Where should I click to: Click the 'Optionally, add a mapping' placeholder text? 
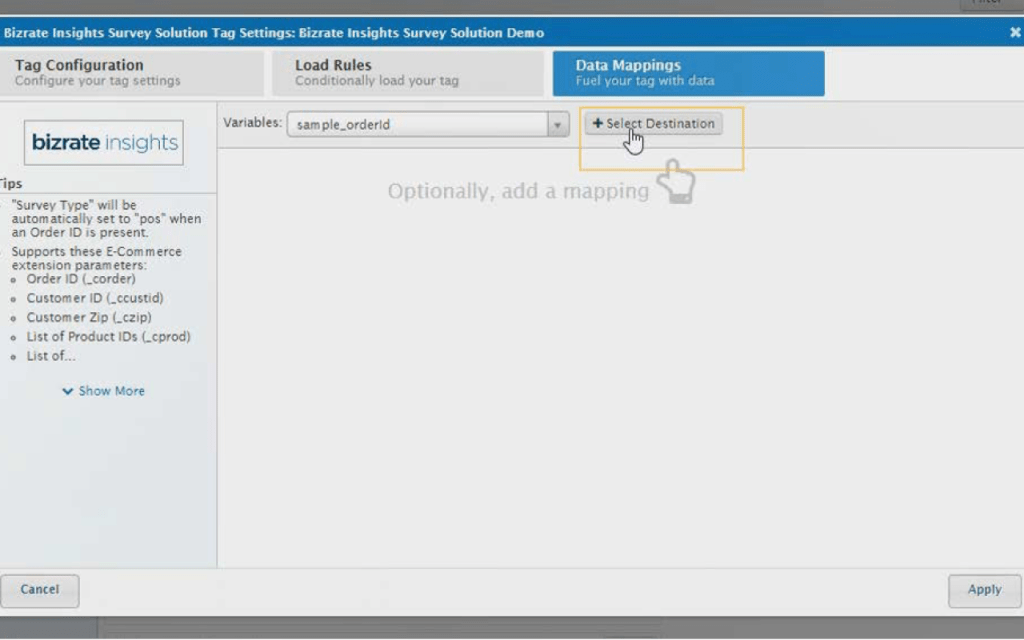click(518, 191)
